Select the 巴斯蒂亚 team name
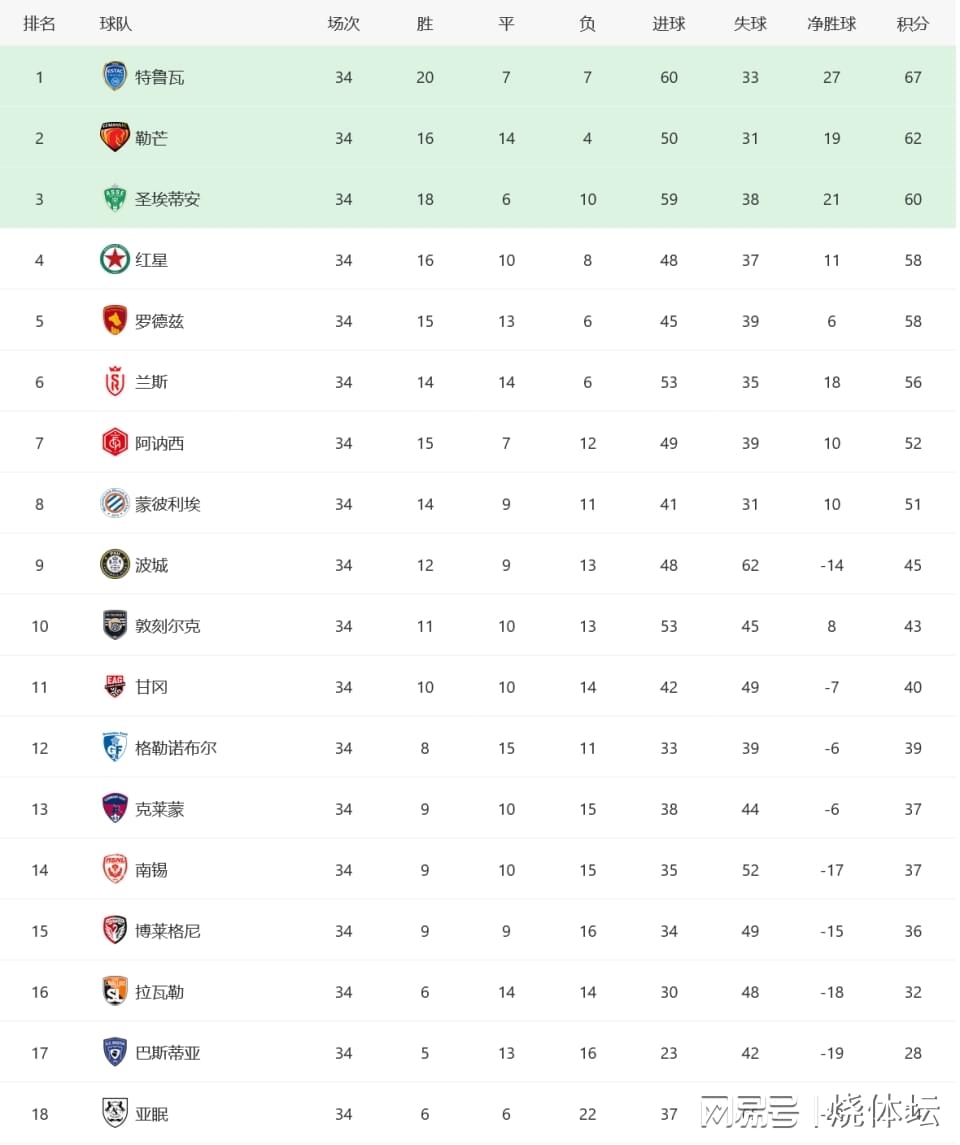Image resolution: width=960 pixels, height=1145 pixels. [167, 1053]
